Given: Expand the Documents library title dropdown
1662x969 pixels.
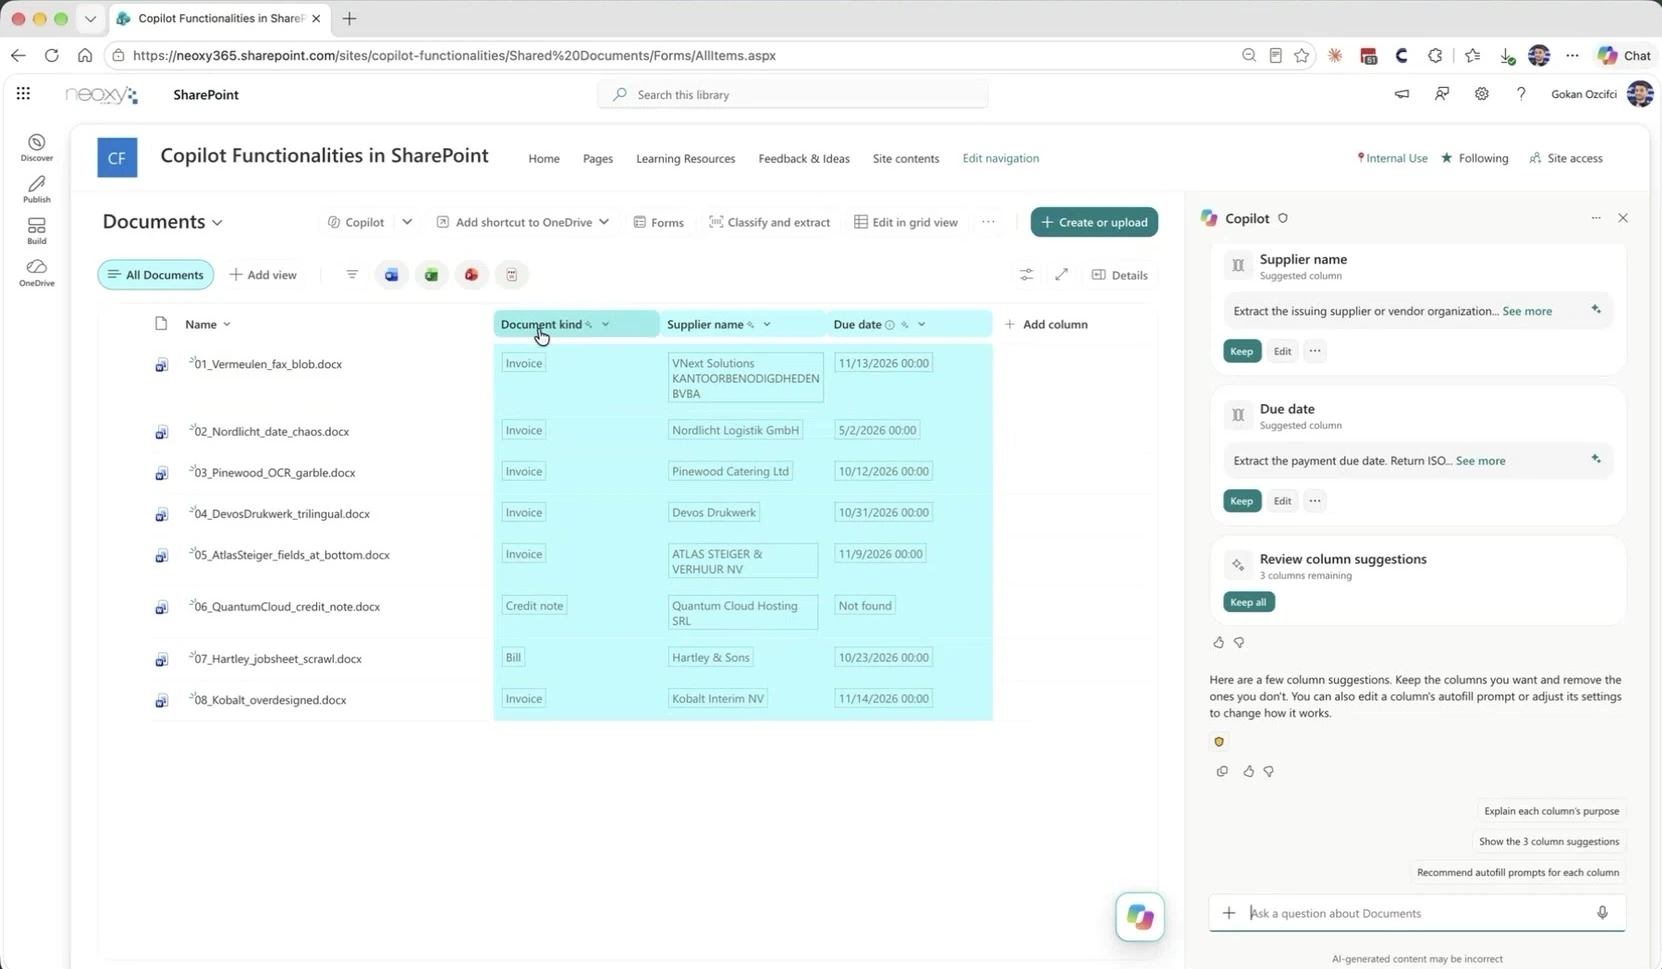Looking at the screenshot, I should [x=217, y=223].
